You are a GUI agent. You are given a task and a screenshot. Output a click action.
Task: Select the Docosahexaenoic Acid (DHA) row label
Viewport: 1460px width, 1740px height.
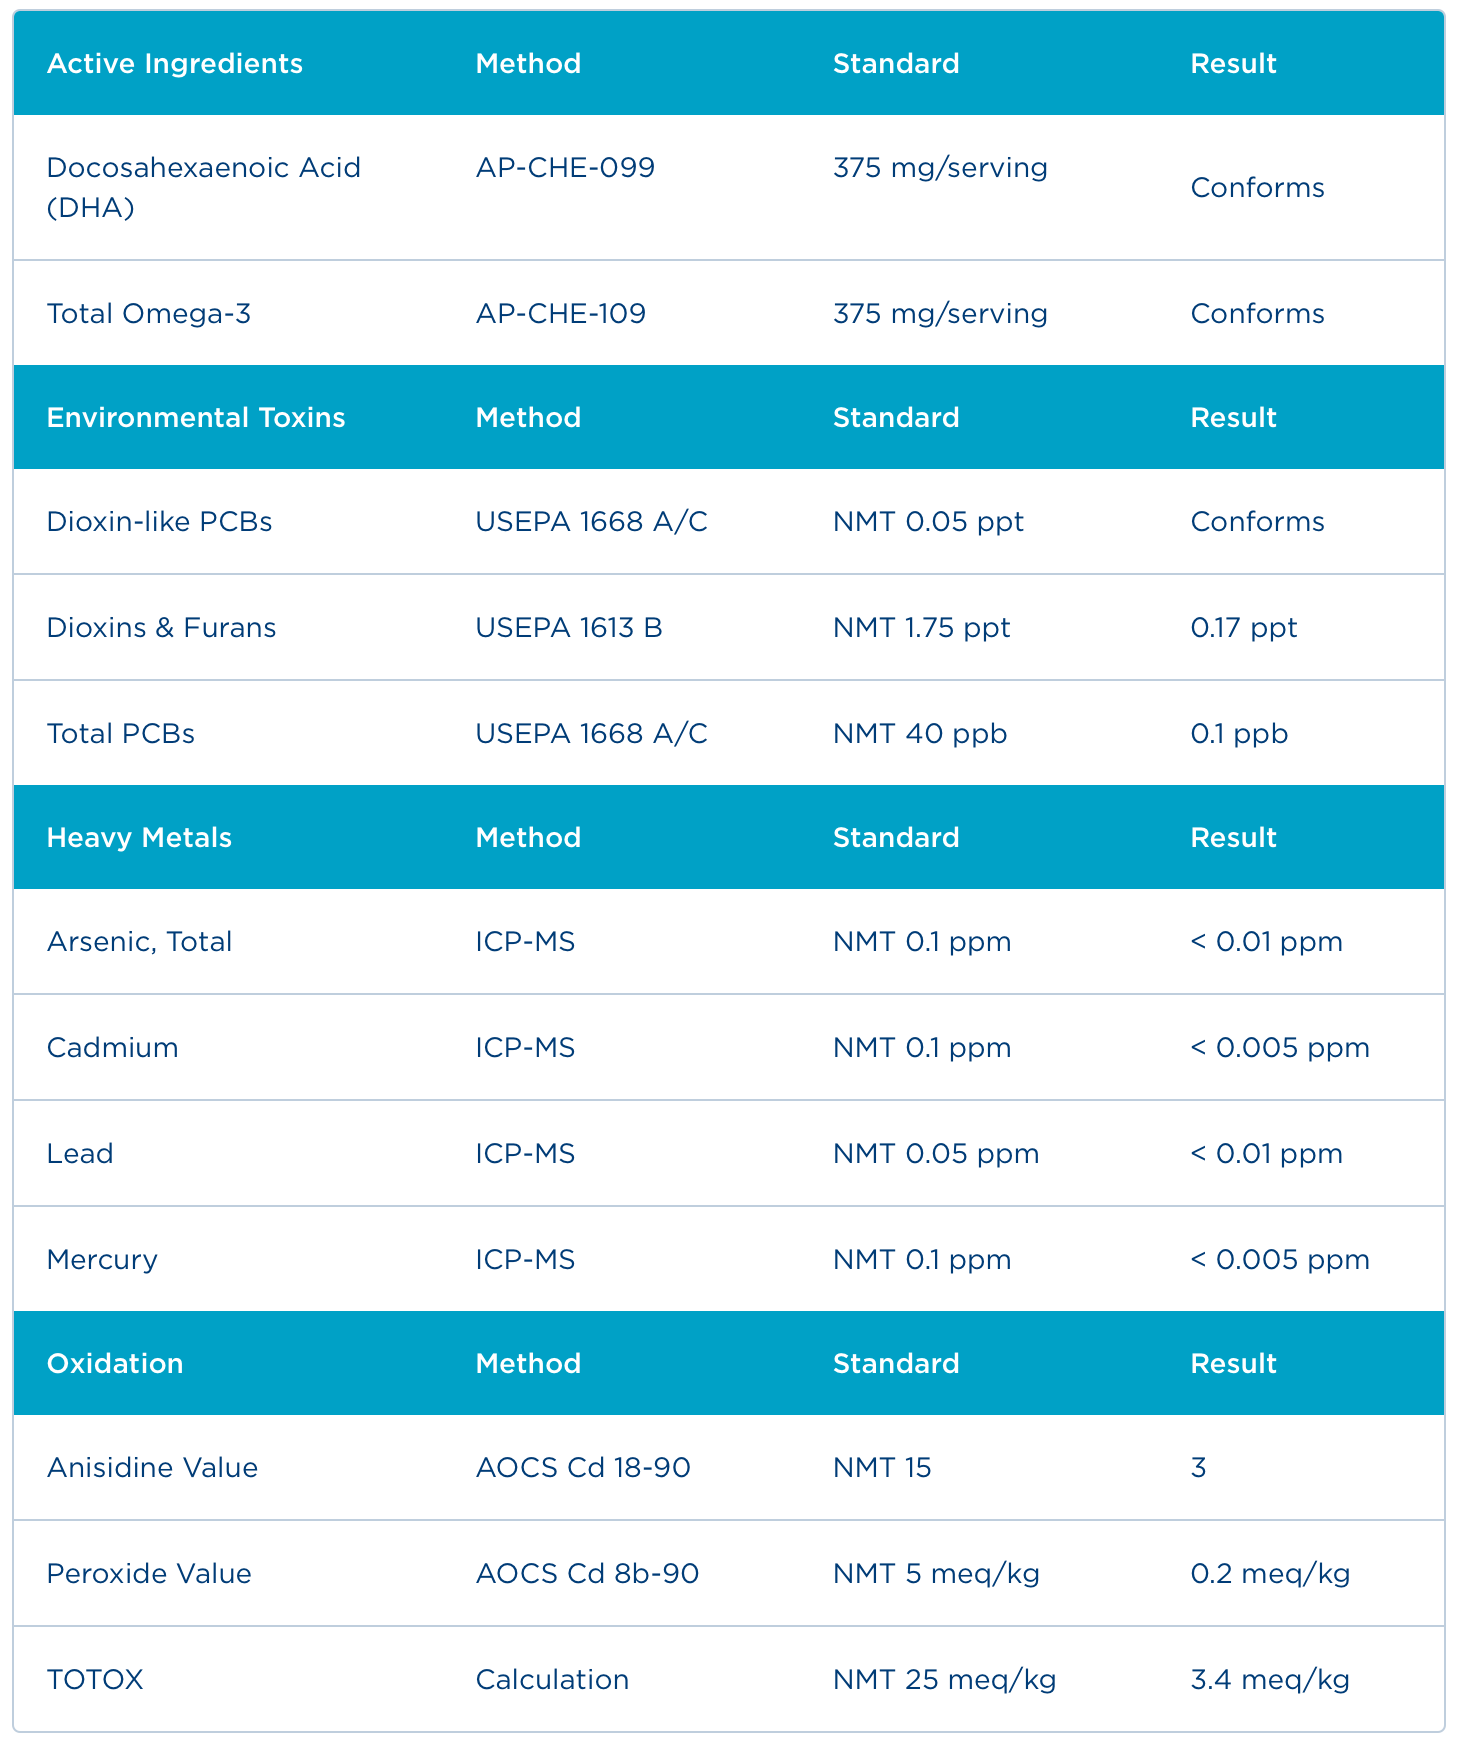pos(203,187)
